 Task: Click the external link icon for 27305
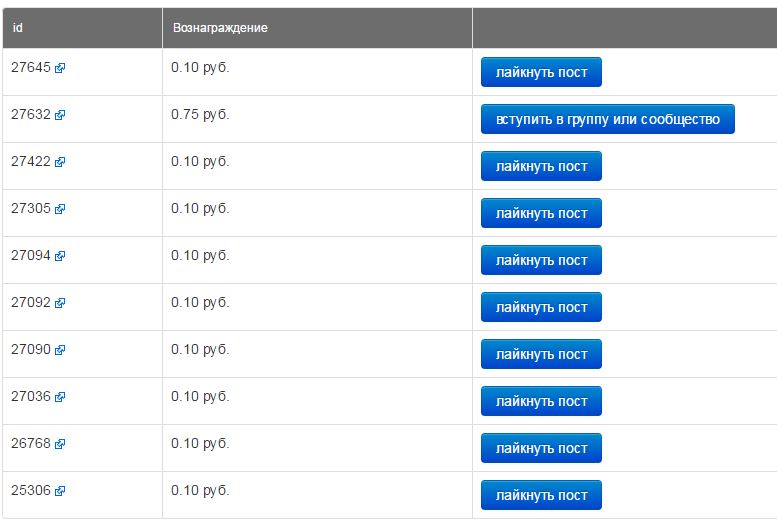click(x=60, y=209)
